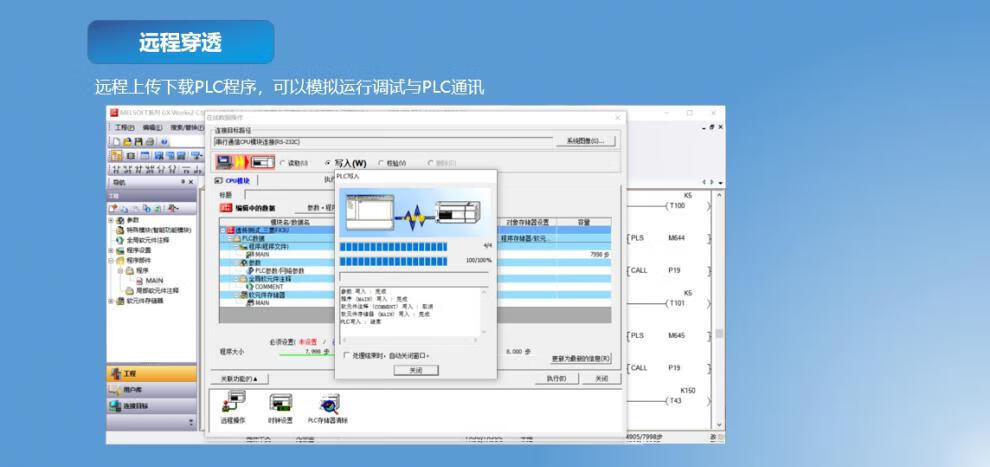Open the 工程 menu
This screenshot has width=990, height=467.
pyautogui.click(x=126, y=127)
